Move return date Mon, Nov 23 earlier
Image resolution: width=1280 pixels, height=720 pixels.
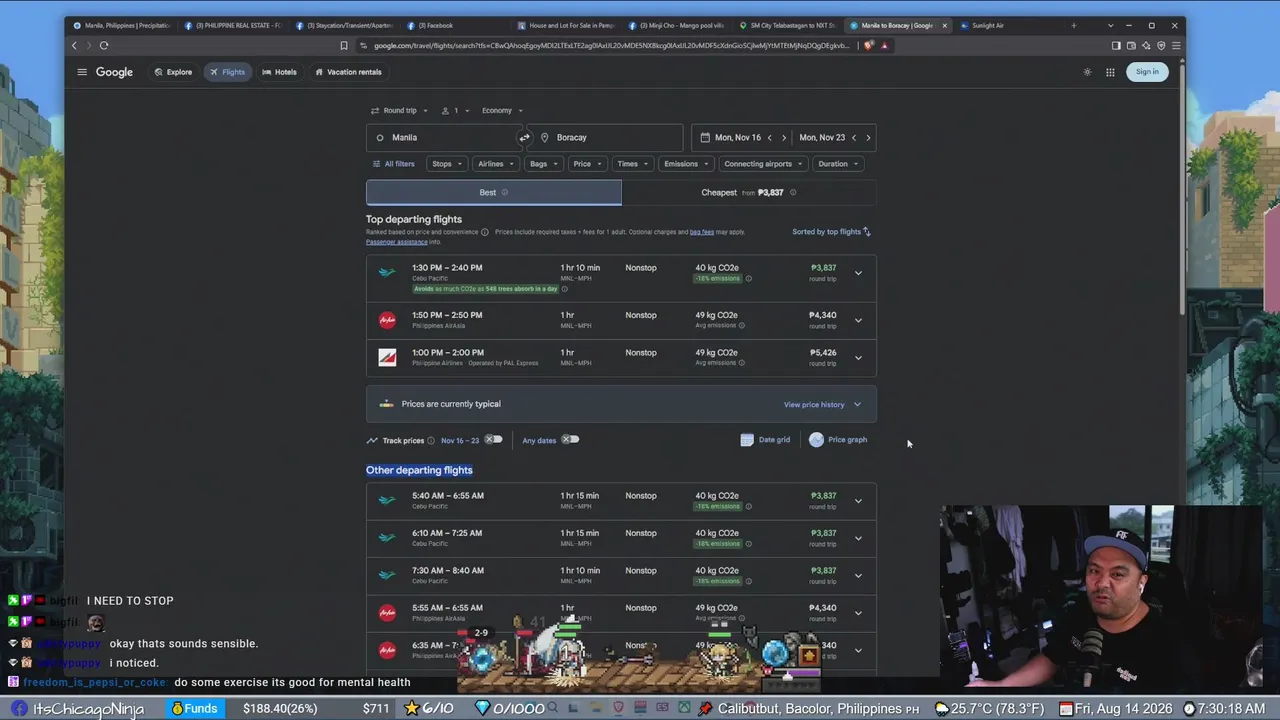853,137
